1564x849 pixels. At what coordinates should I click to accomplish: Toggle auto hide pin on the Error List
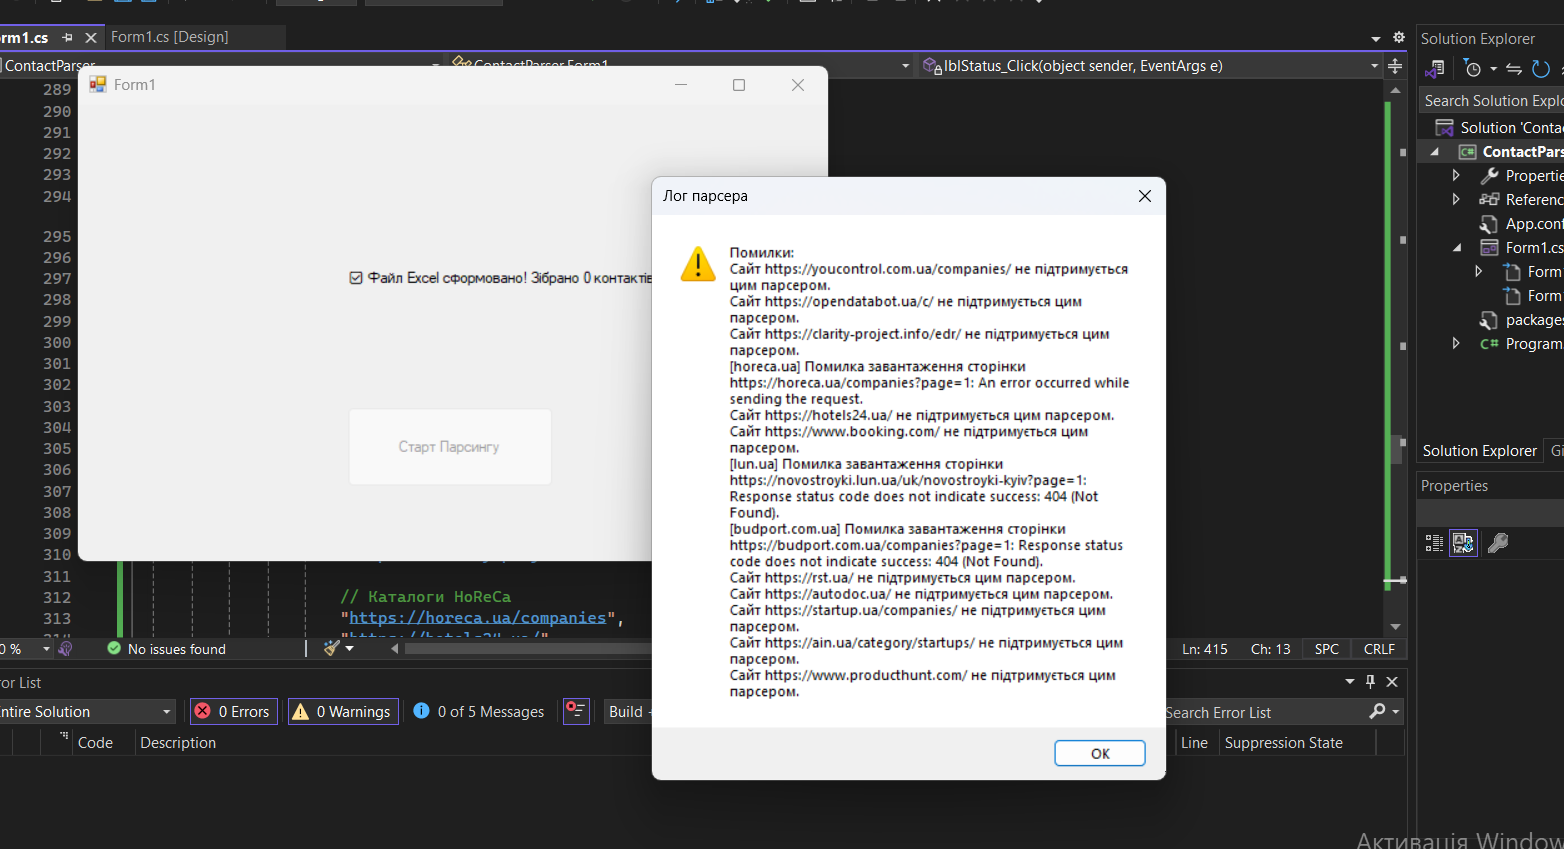point(1370,682)
